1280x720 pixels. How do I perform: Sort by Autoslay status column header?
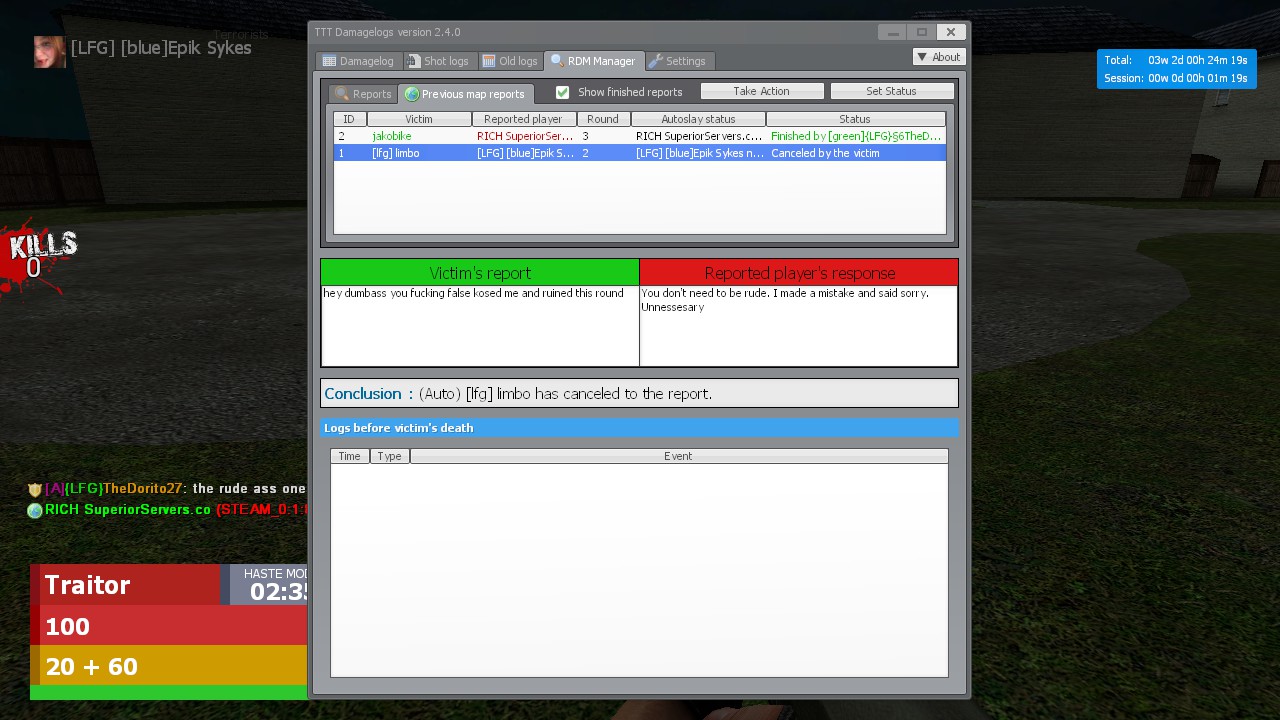coord(698,119)
